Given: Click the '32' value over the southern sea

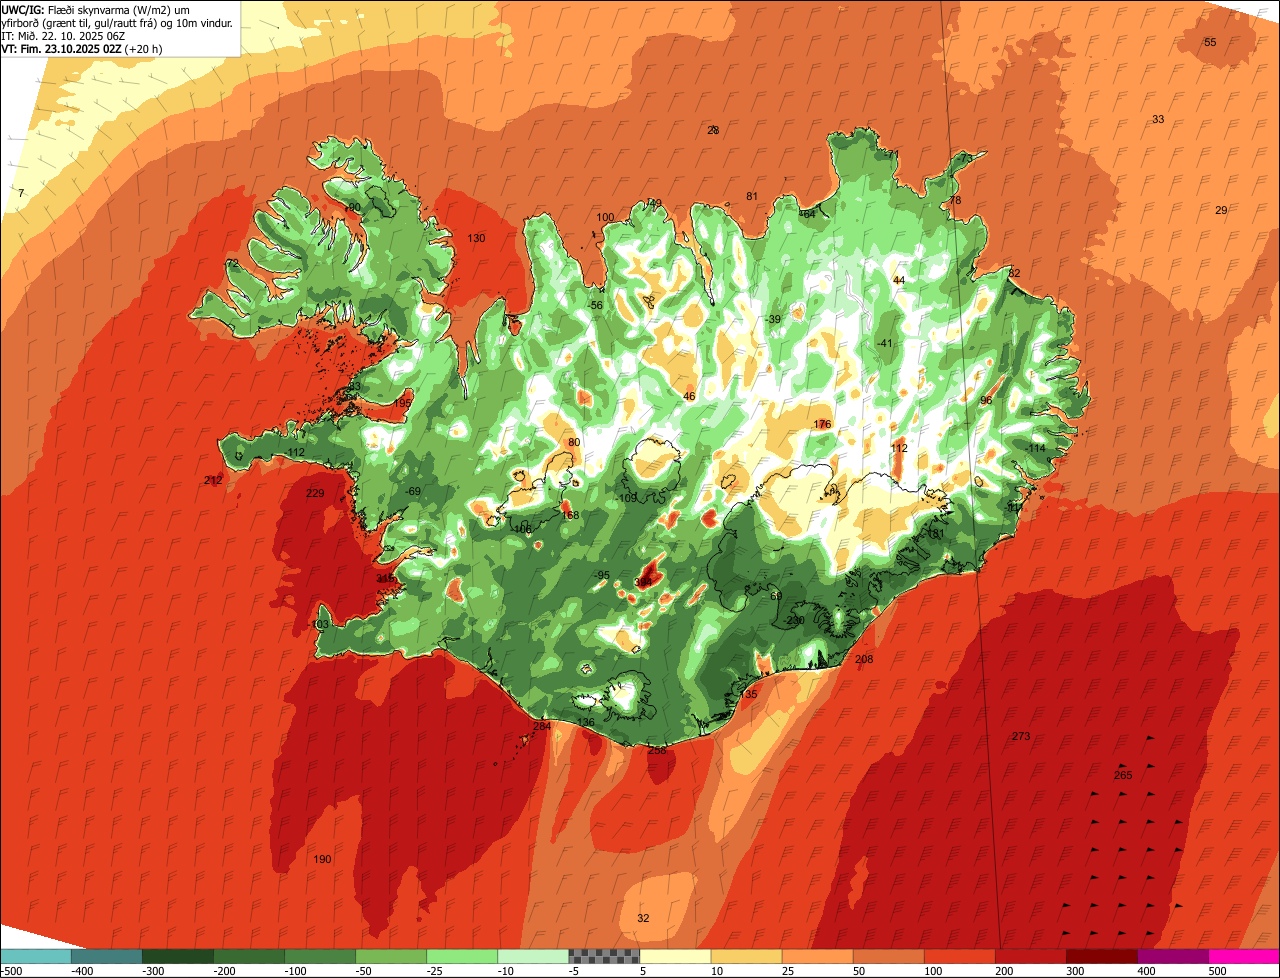Looking at the screenshot, I should [643, 918].
